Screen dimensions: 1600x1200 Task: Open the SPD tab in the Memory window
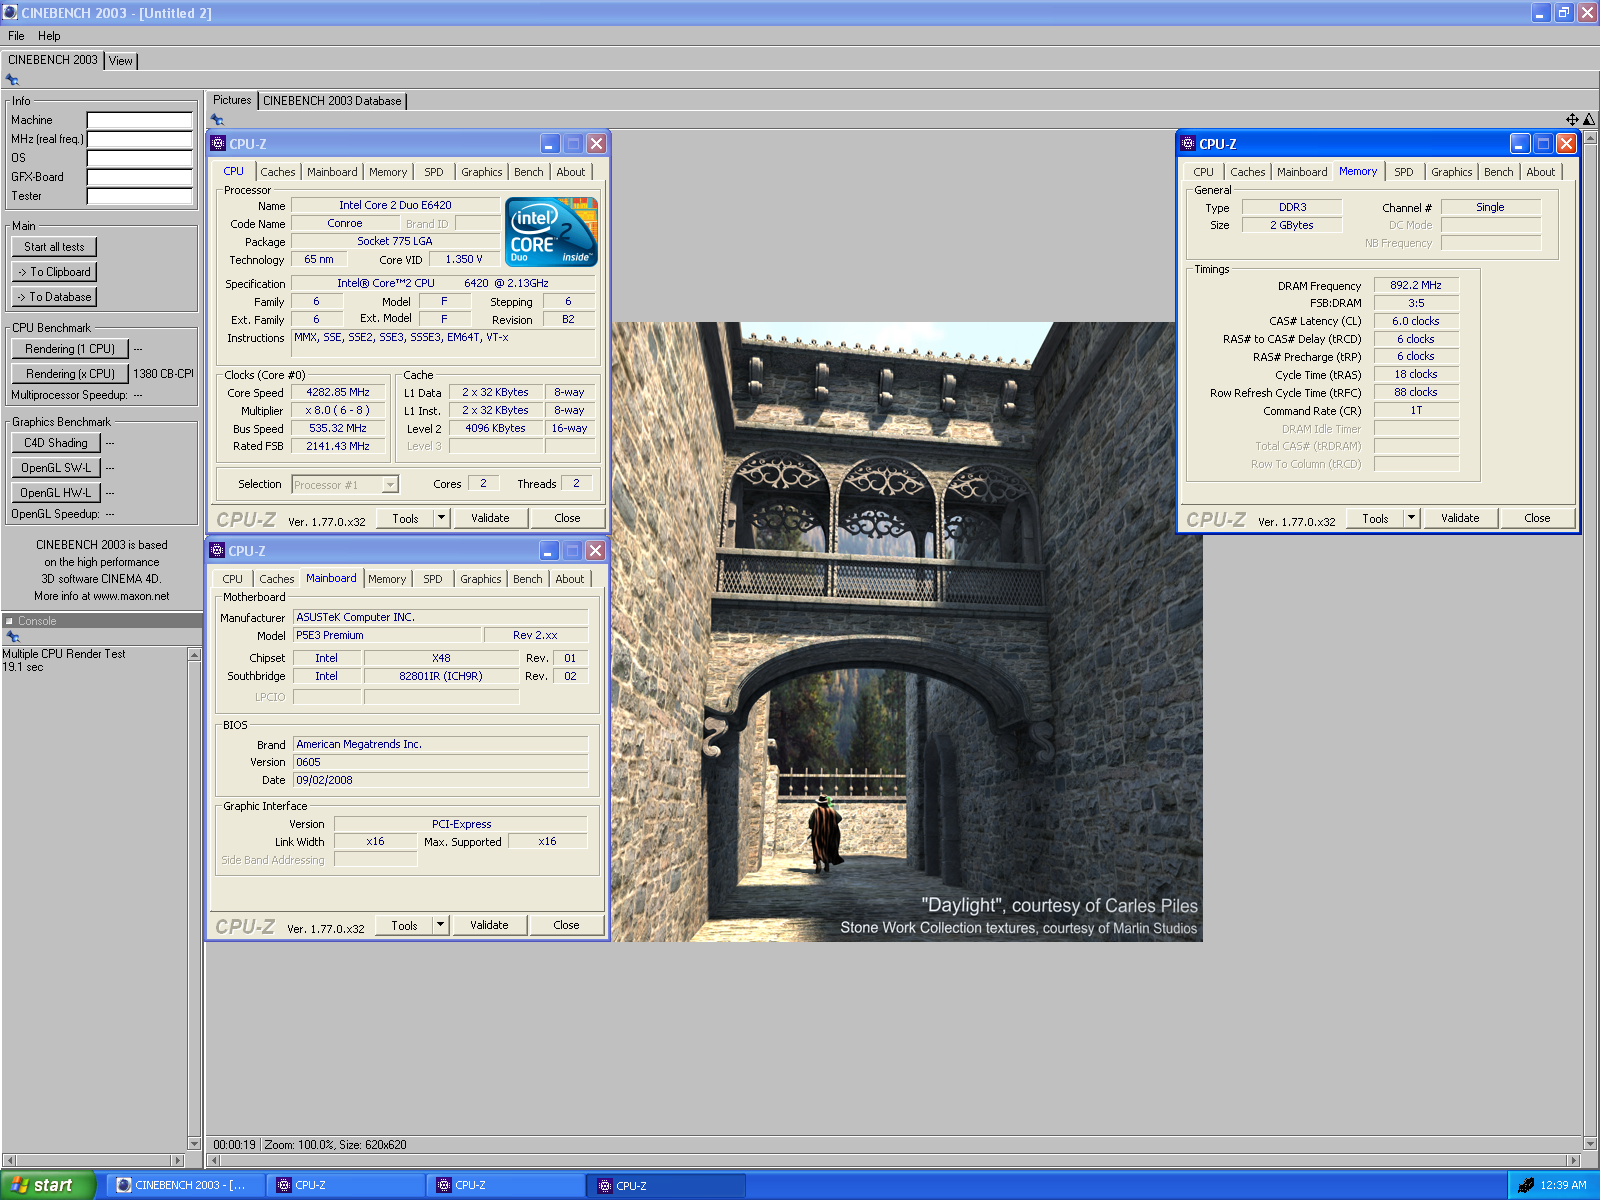(x=1404, y=172)
